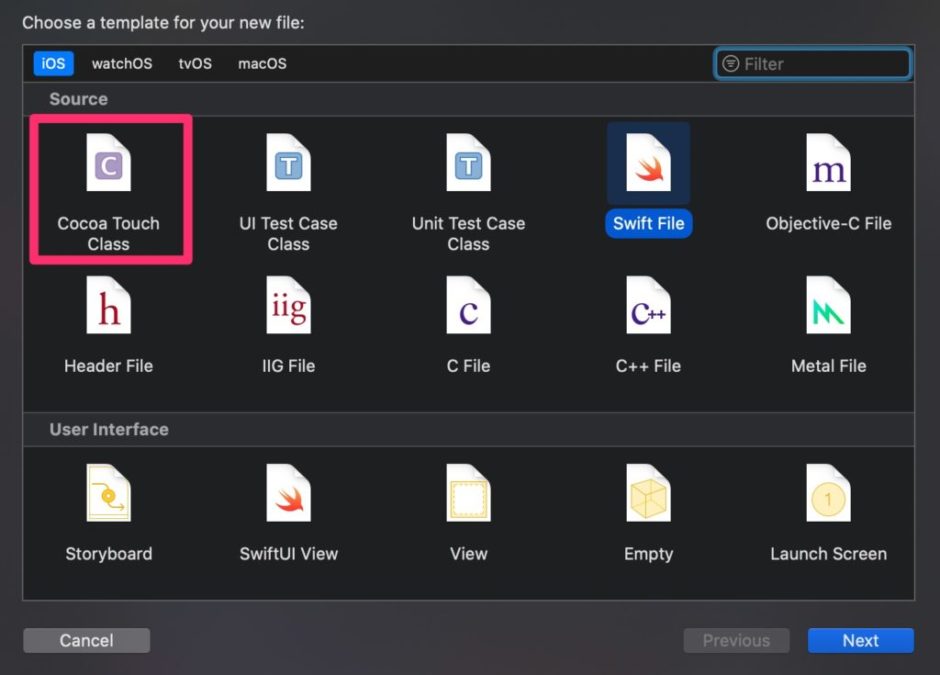Select the Metal File template
This screenshot has width=940, height=675.
click(828, 308)
